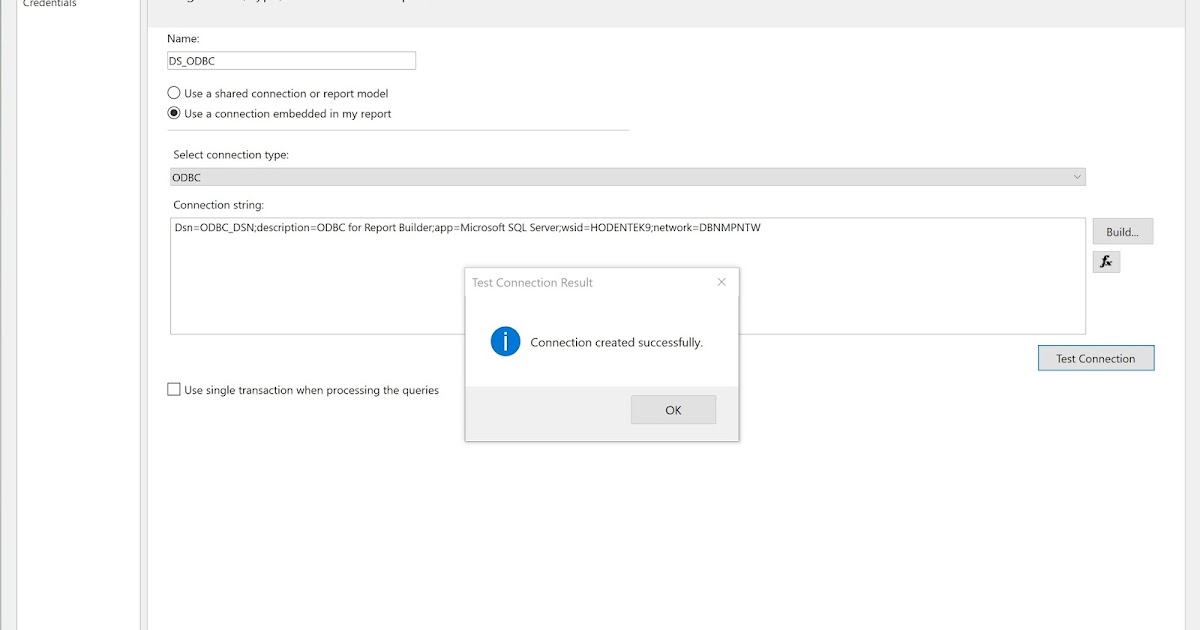1200x630 pixels.
Task: Select Use a connection embedded in my report
Action: (x=171, y=113)
